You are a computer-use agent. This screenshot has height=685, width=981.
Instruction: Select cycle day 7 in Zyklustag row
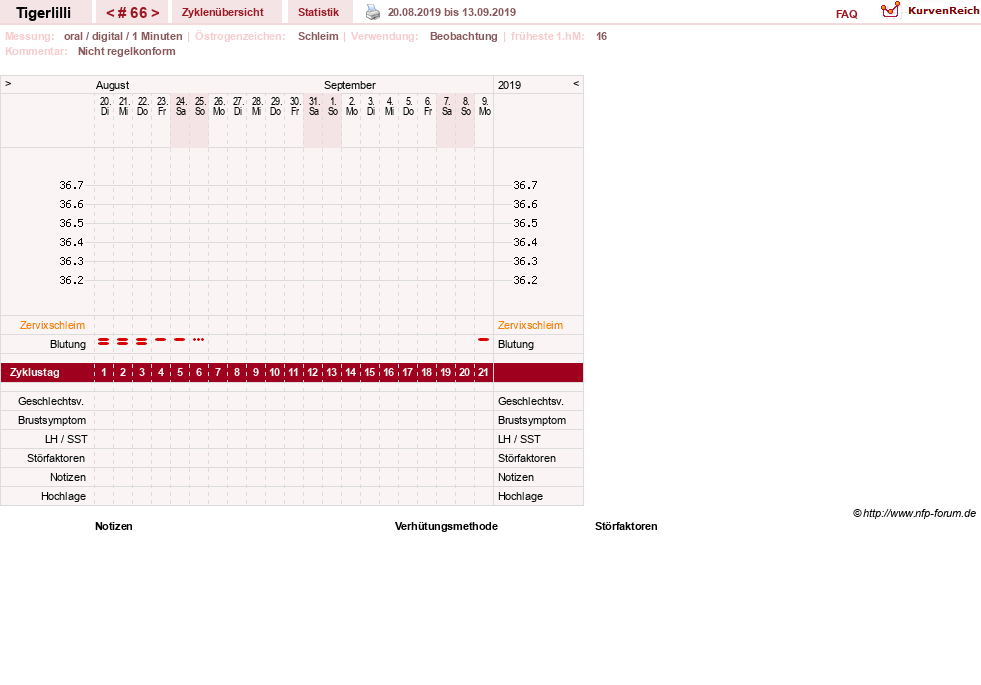(218, 372)
